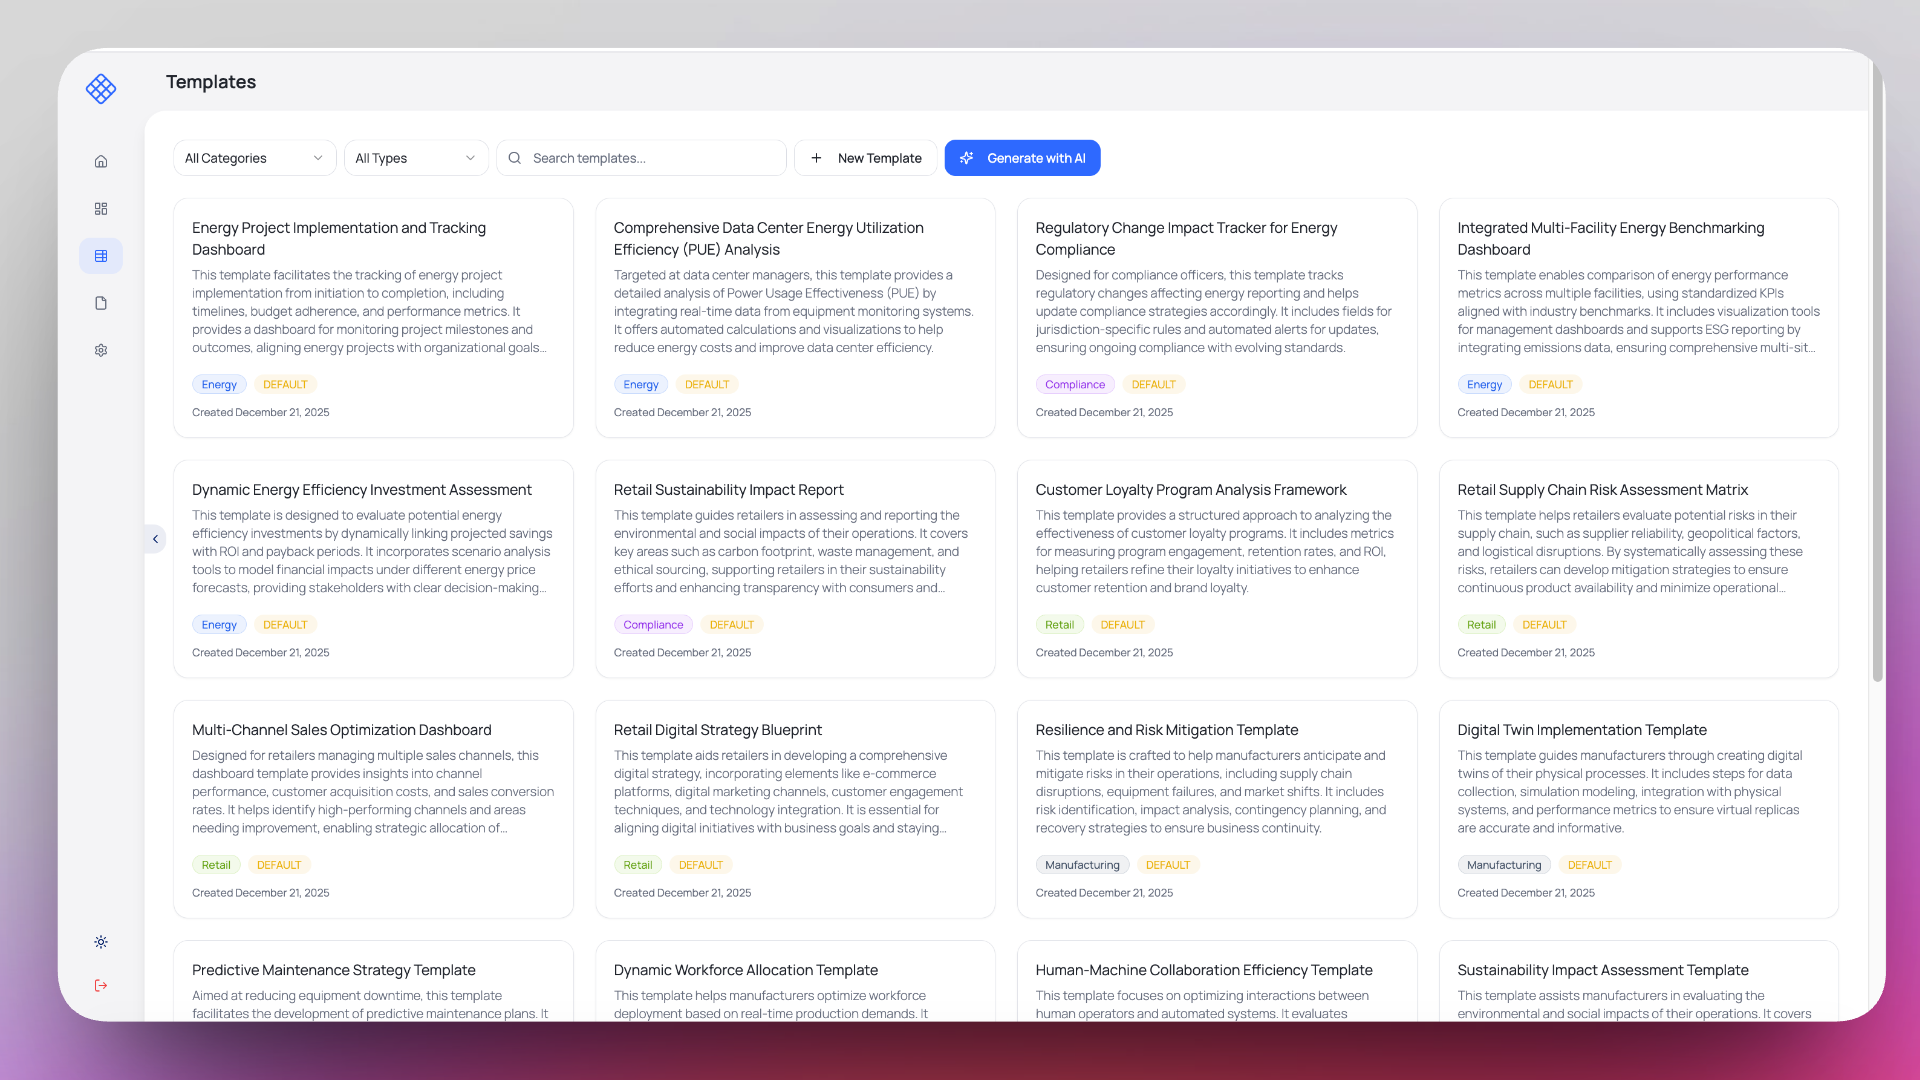Click the logout icon at sidebar bottom
Screen dimensions: 1920x1080
click(100, 985)
